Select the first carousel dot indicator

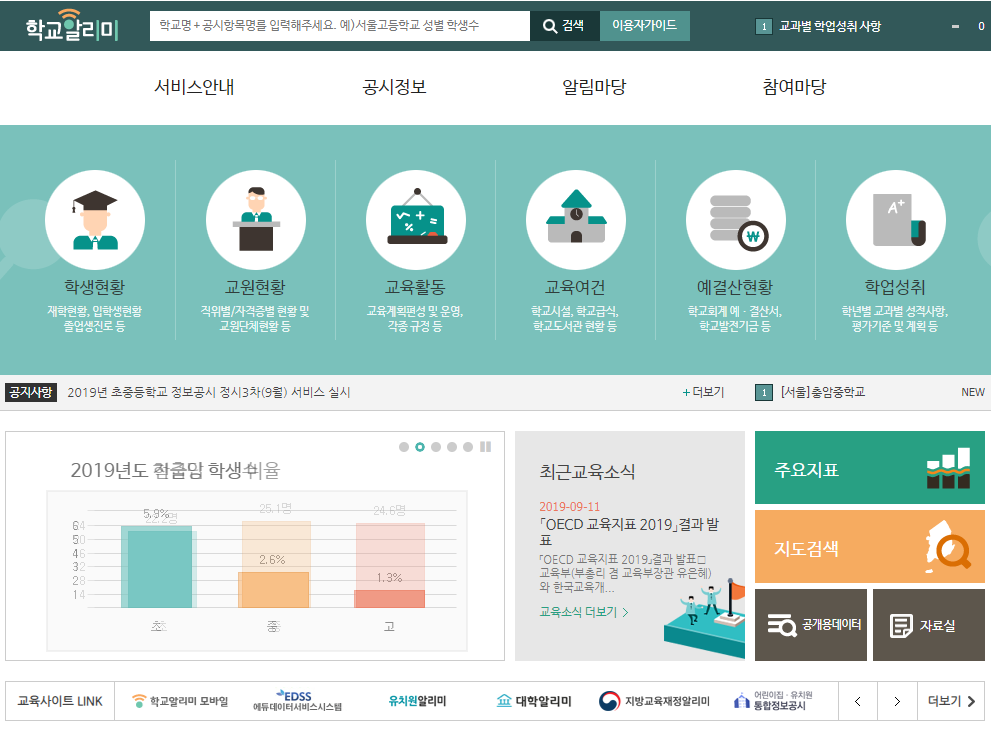tap(404, 447)
